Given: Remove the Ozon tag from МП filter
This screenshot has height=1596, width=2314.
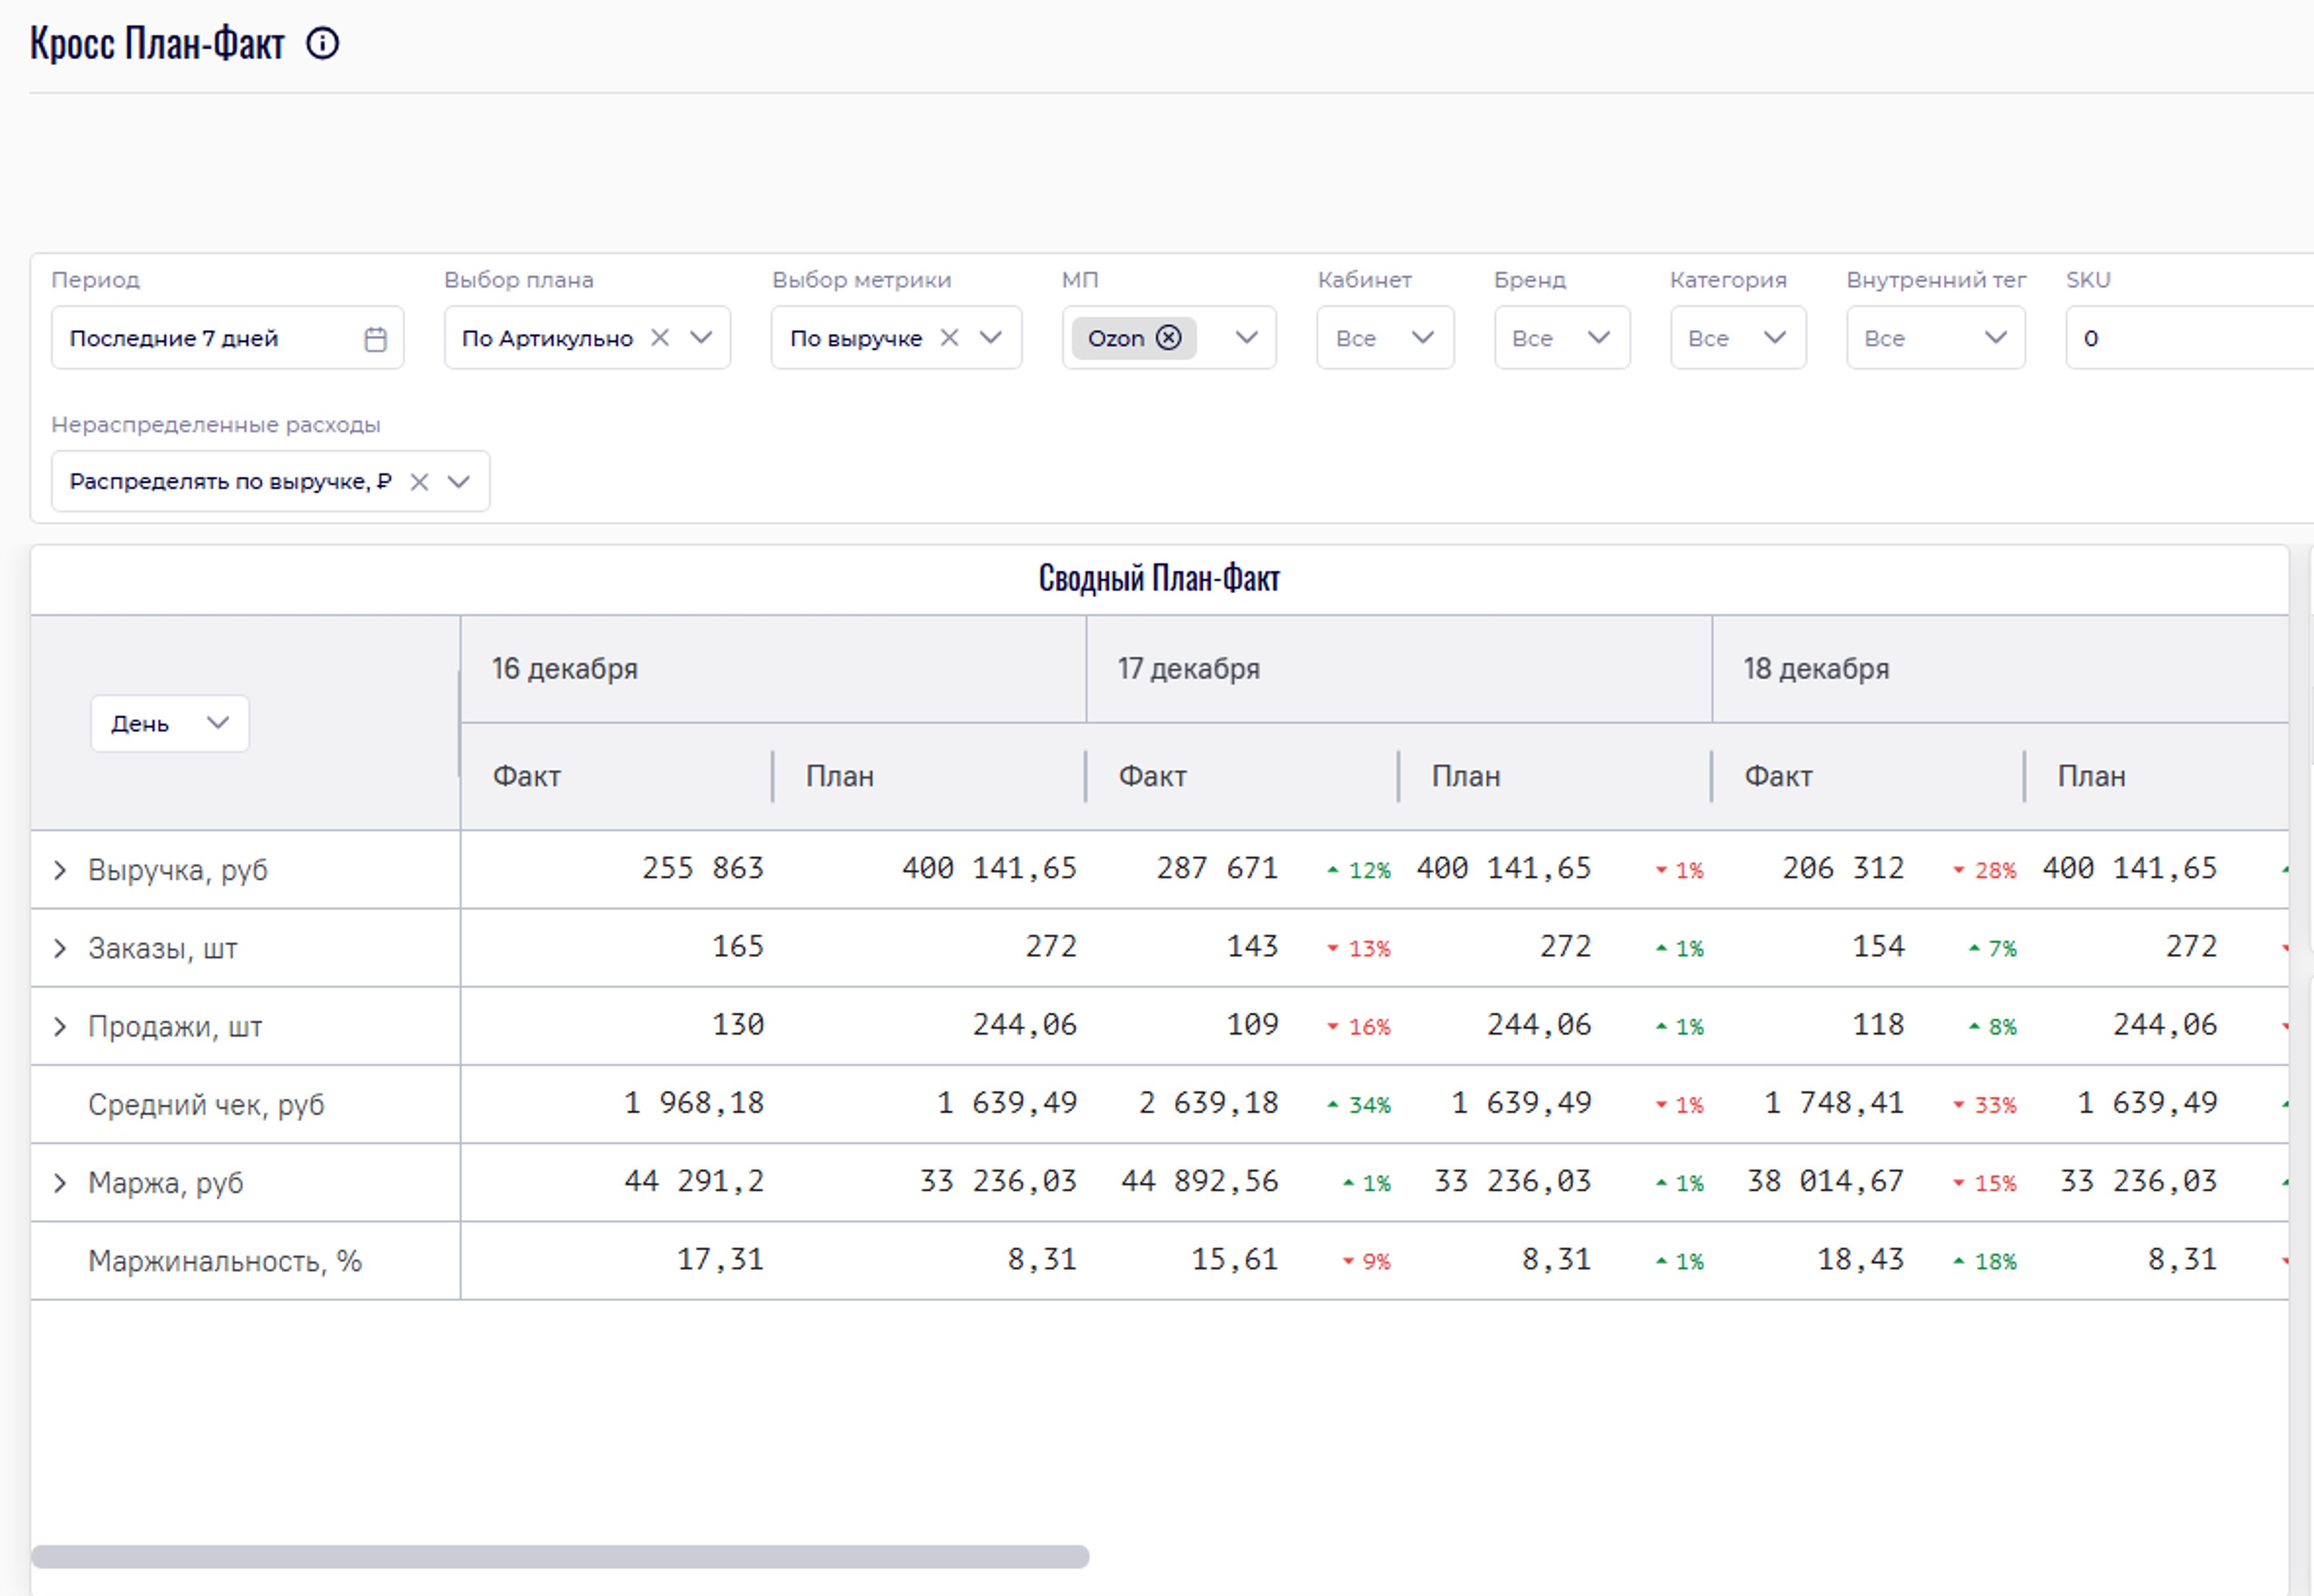Looking at the screenshot, I should point(1168,338).
